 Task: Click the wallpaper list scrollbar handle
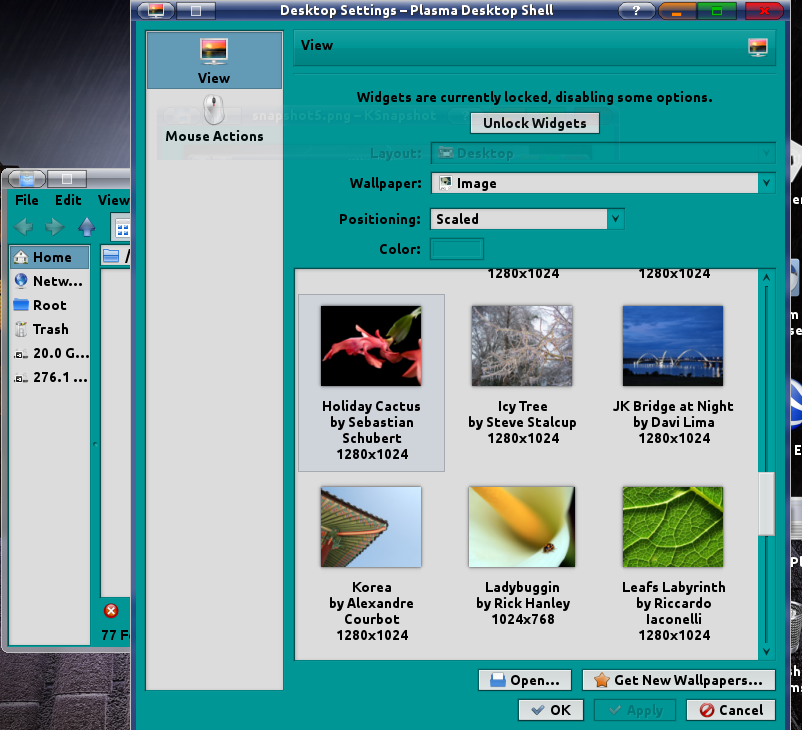766,504
